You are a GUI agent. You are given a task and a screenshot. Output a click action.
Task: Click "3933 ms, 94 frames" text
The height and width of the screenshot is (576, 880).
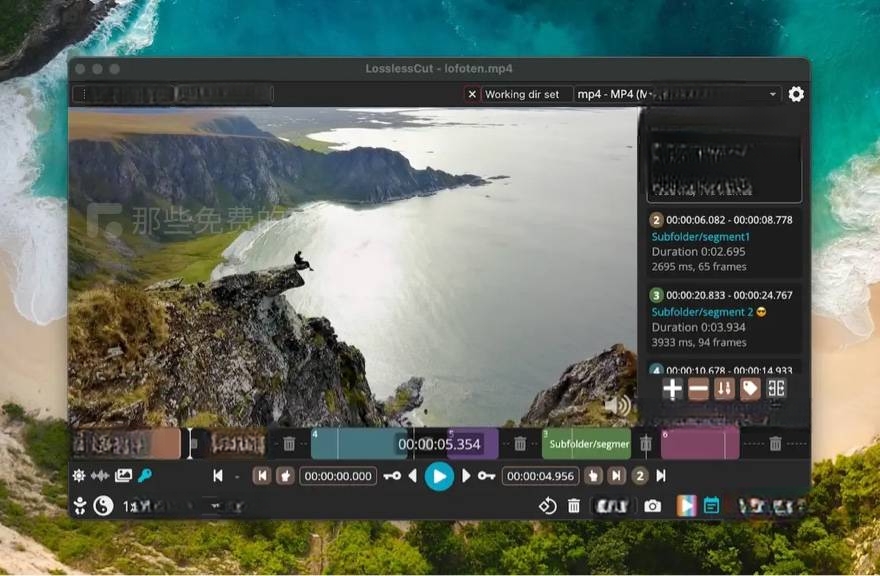(x=699, y=342)
